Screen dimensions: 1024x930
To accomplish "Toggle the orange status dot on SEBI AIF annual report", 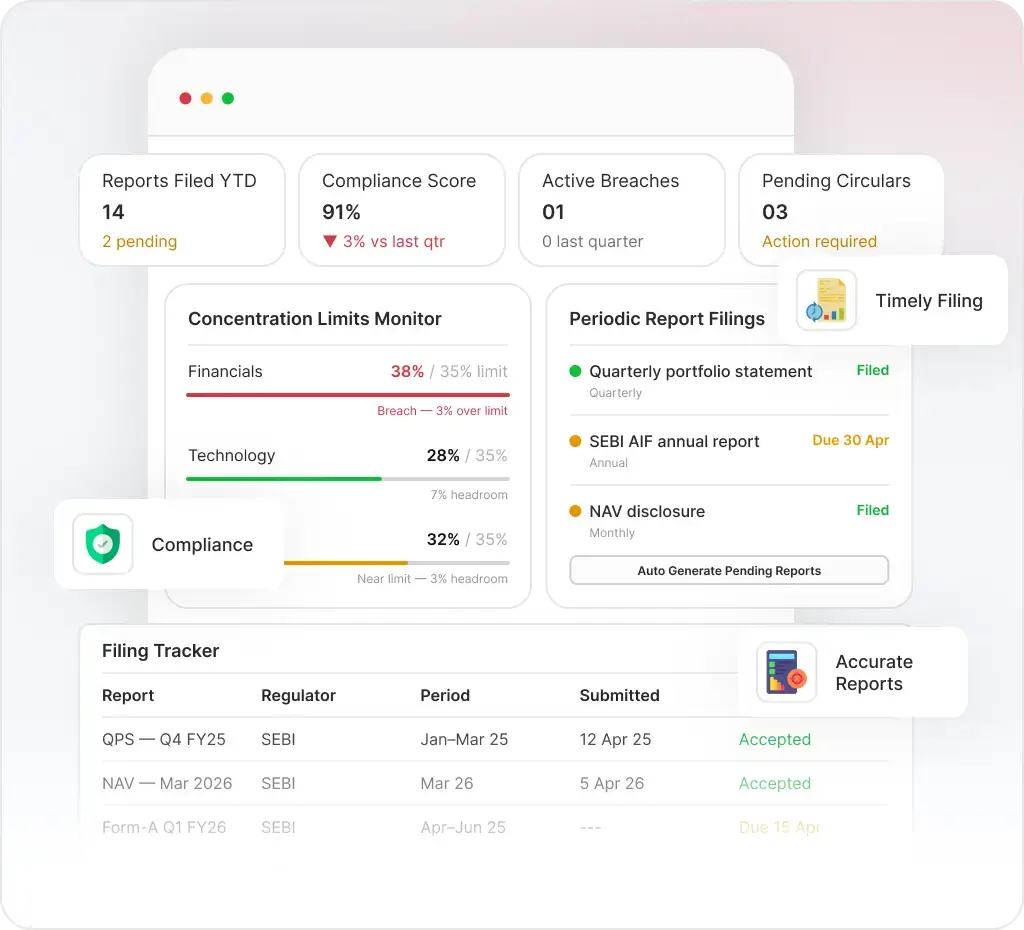I will (x=576, y=440).
